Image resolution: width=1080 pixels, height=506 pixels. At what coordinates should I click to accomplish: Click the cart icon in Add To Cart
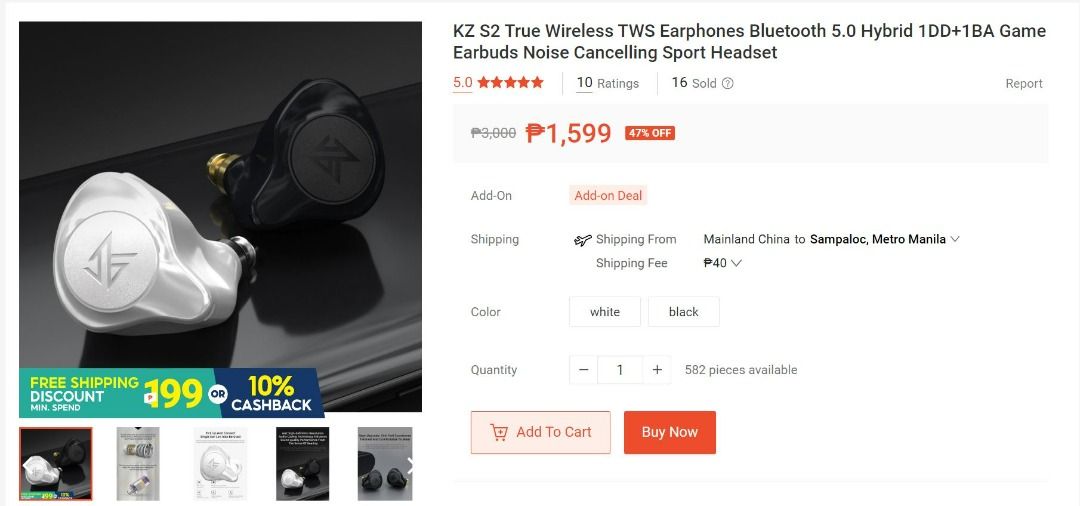499,432
